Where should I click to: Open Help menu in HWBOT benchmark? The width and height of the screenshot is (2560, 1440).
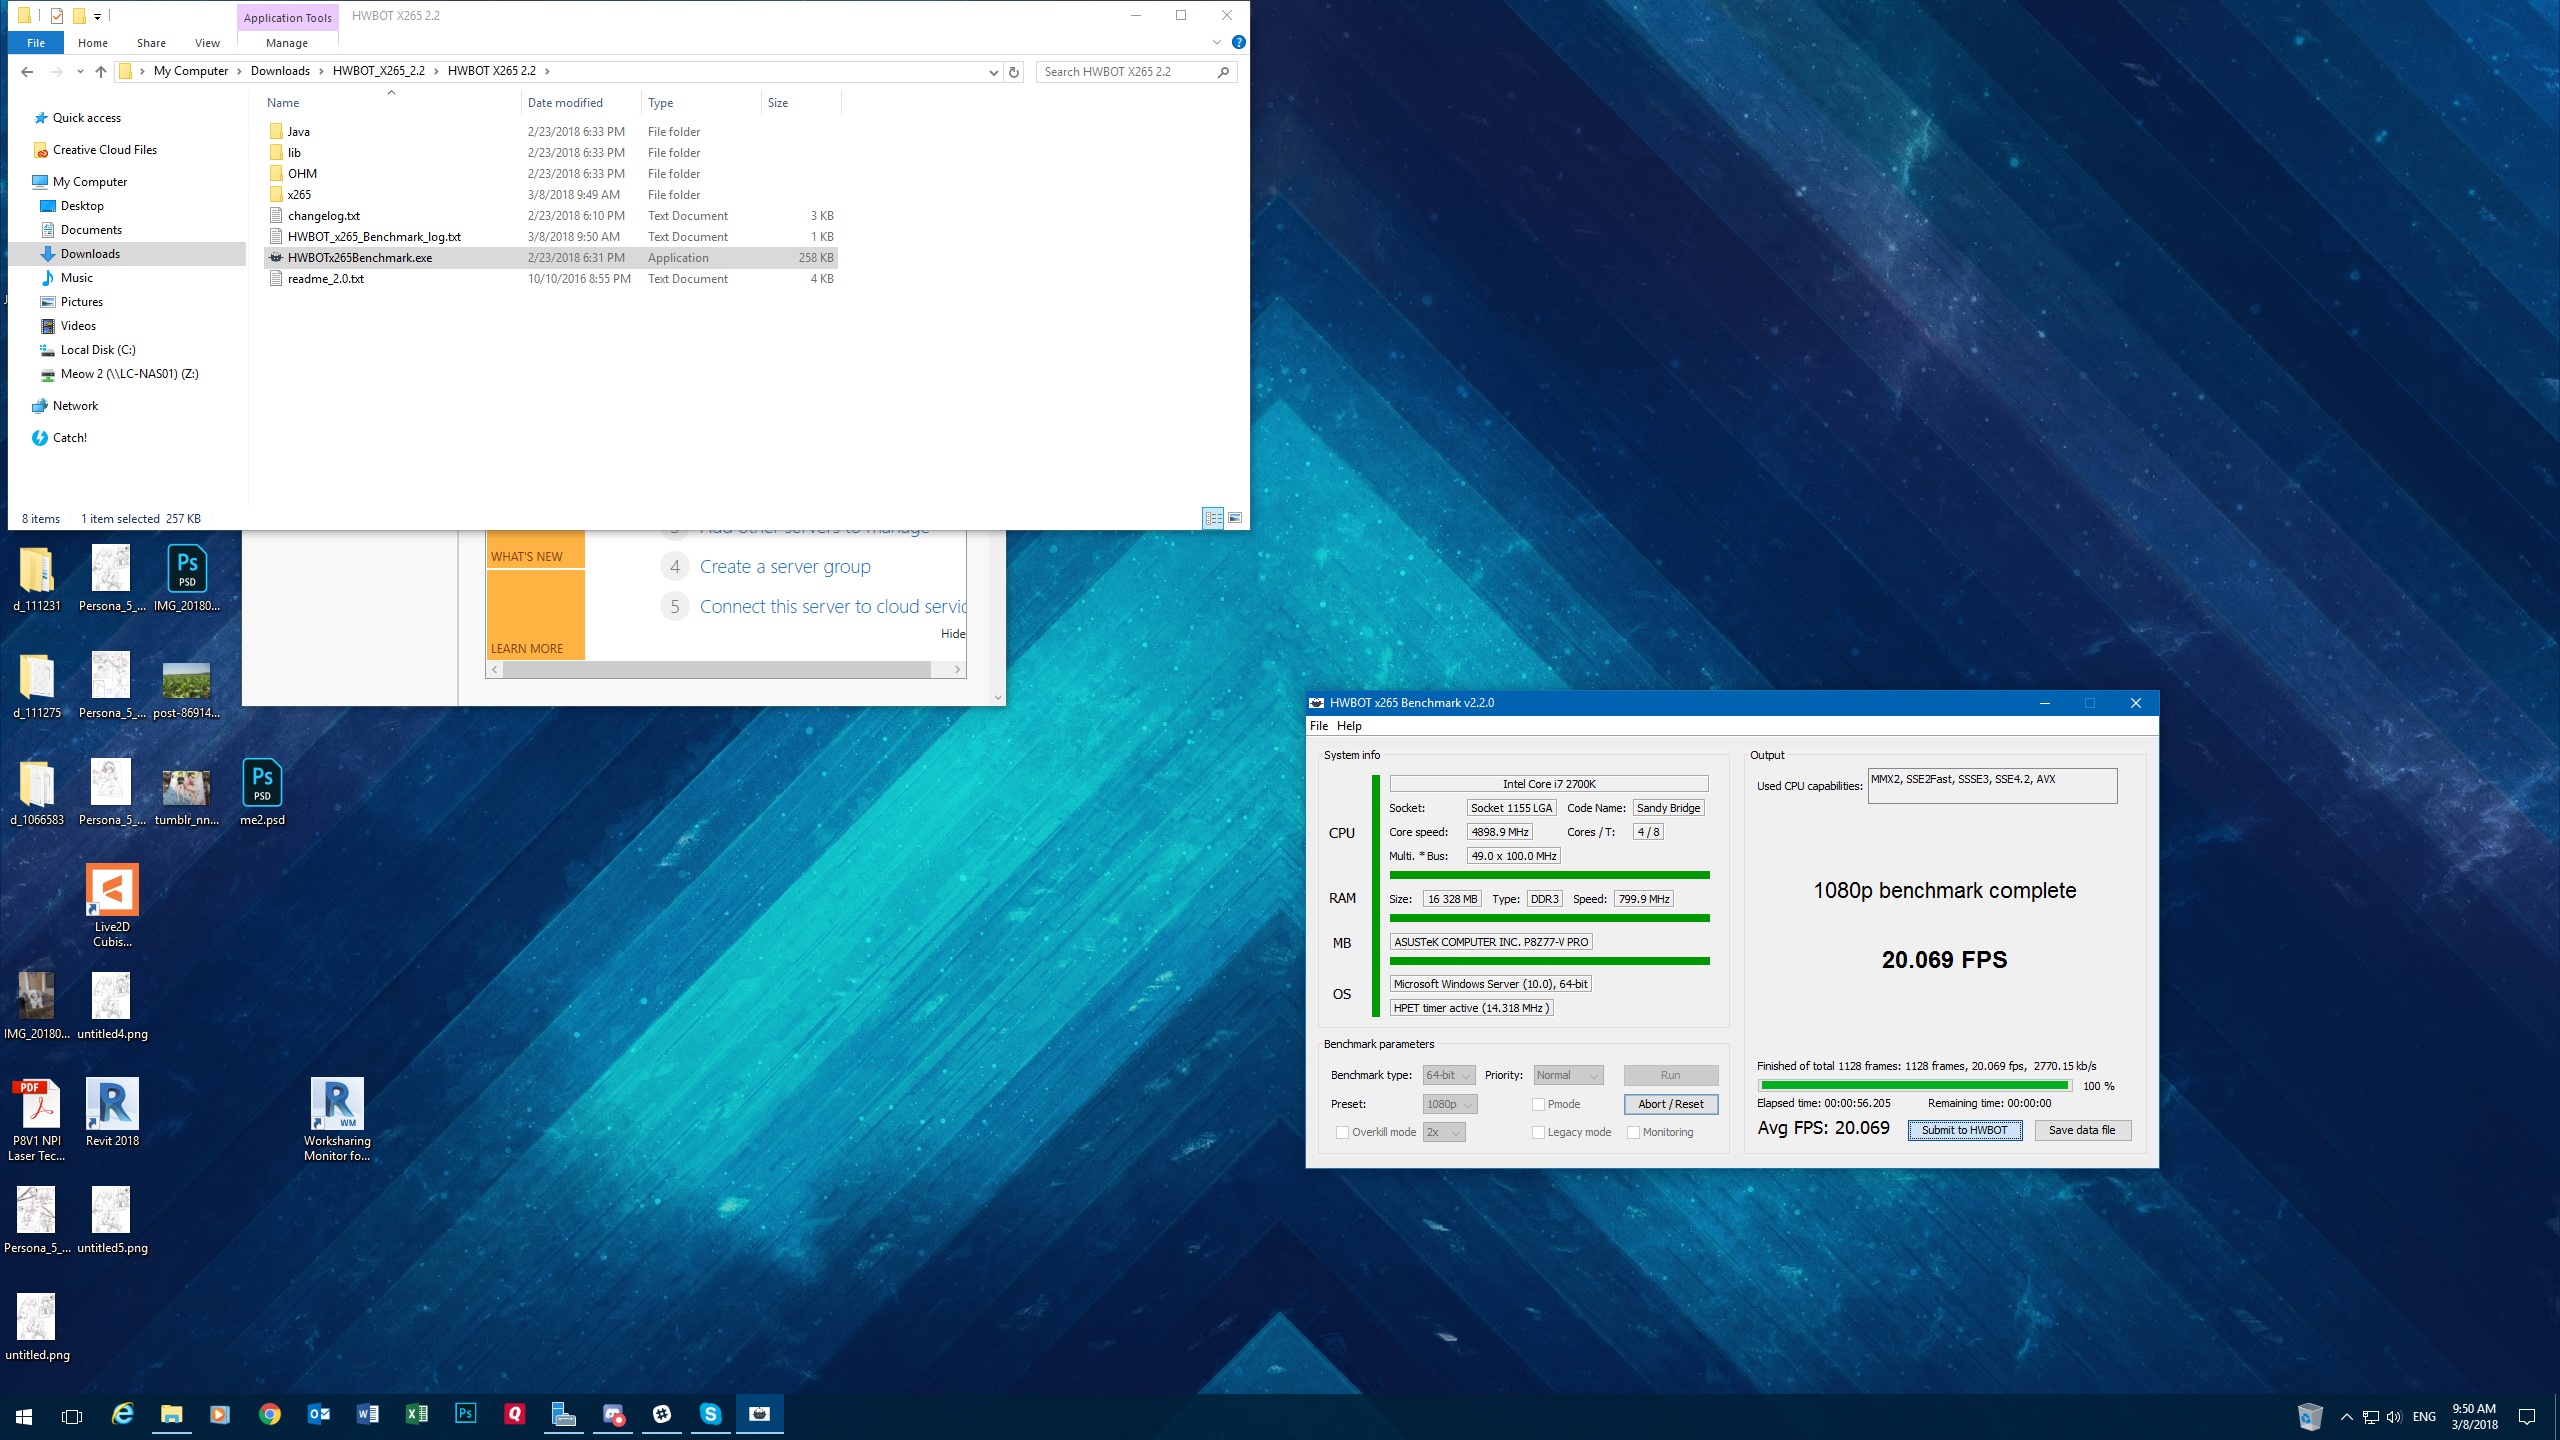[x=1349, y=726]
